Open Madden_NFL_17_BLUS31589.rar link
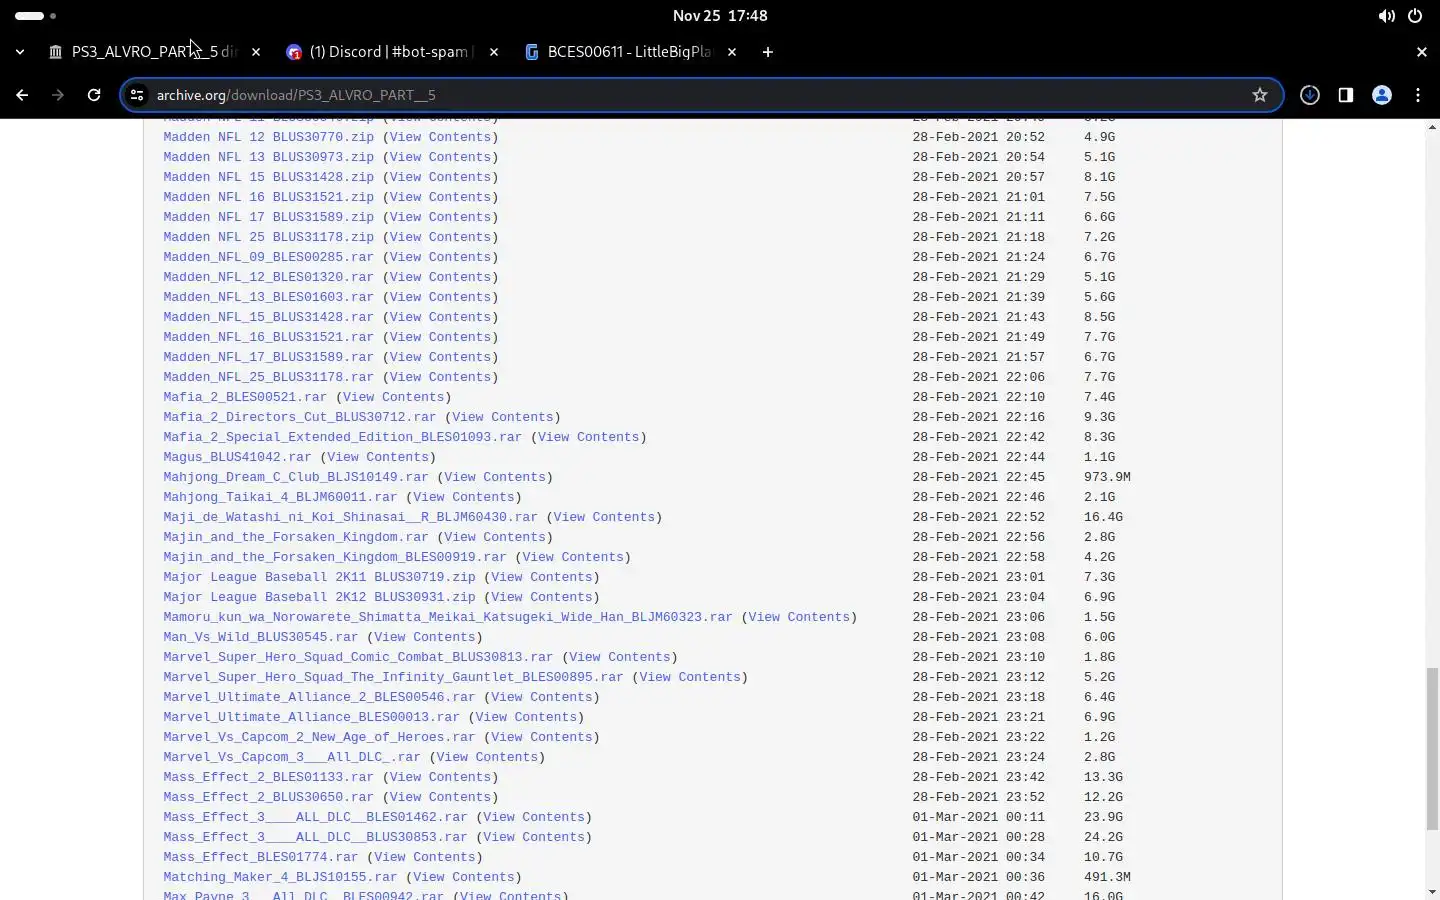The width and height of the screenshot is (1440, 900). (268, 357)
